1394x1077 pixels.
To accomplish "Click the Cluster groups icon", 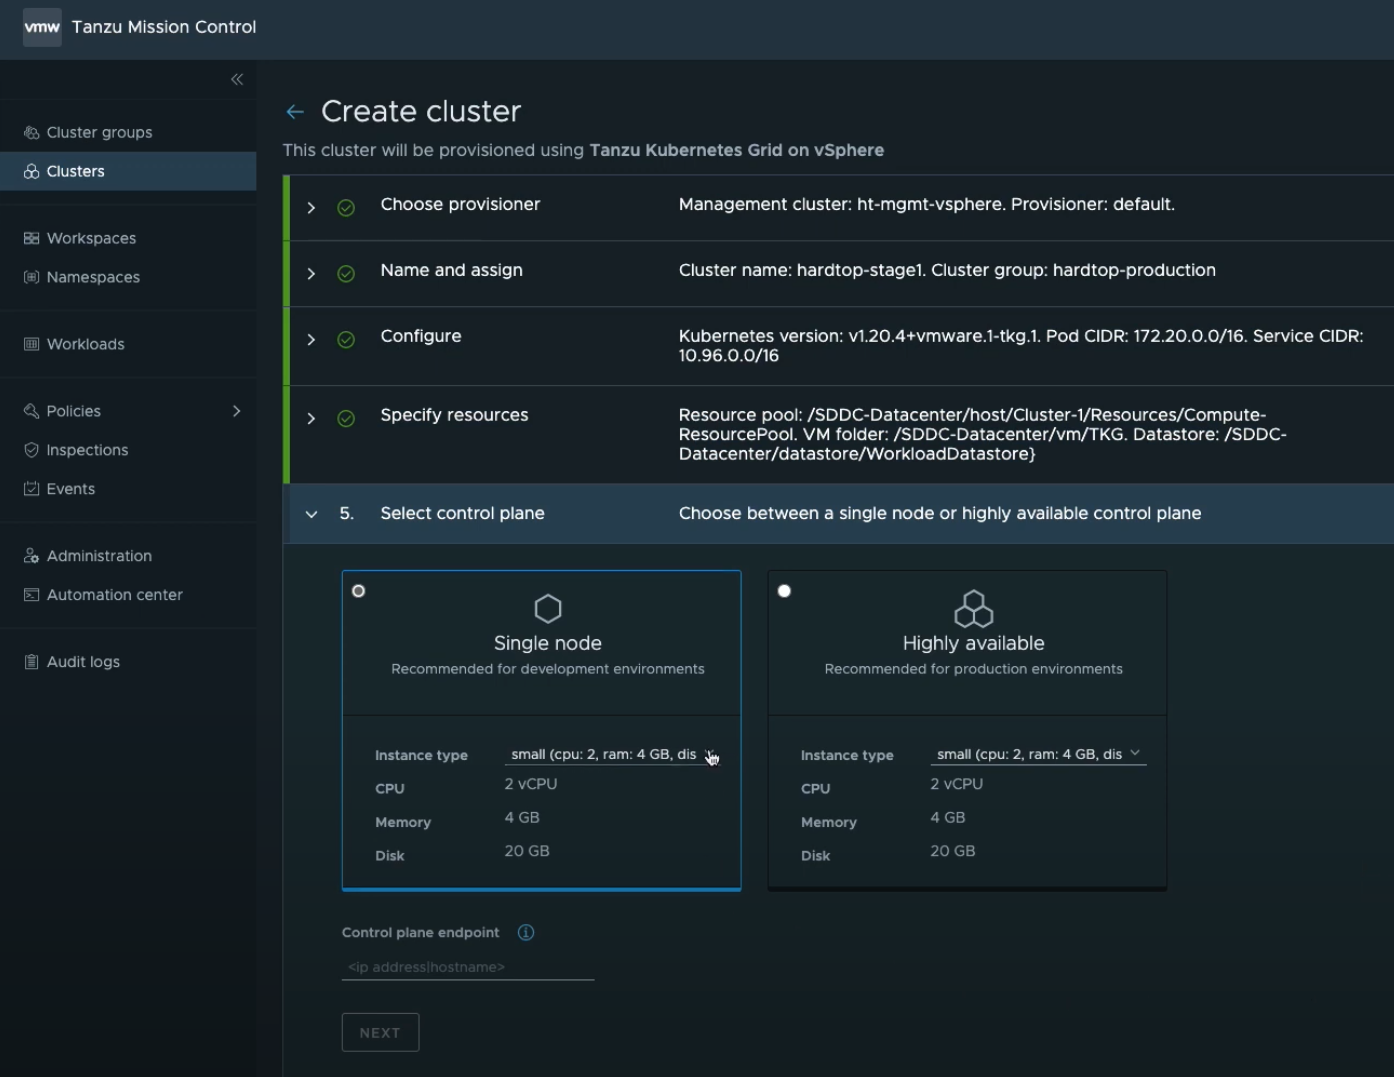I will (31, 132).
